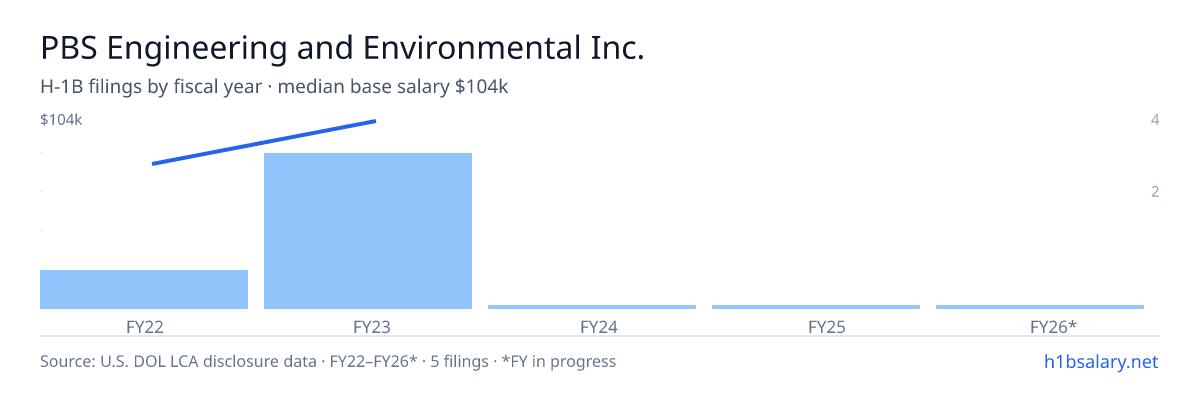Image resolution: width=1200 pixels, height=400 pixels.
Task: Select the thin FY24 bar
Action: (x=592, y=307)
